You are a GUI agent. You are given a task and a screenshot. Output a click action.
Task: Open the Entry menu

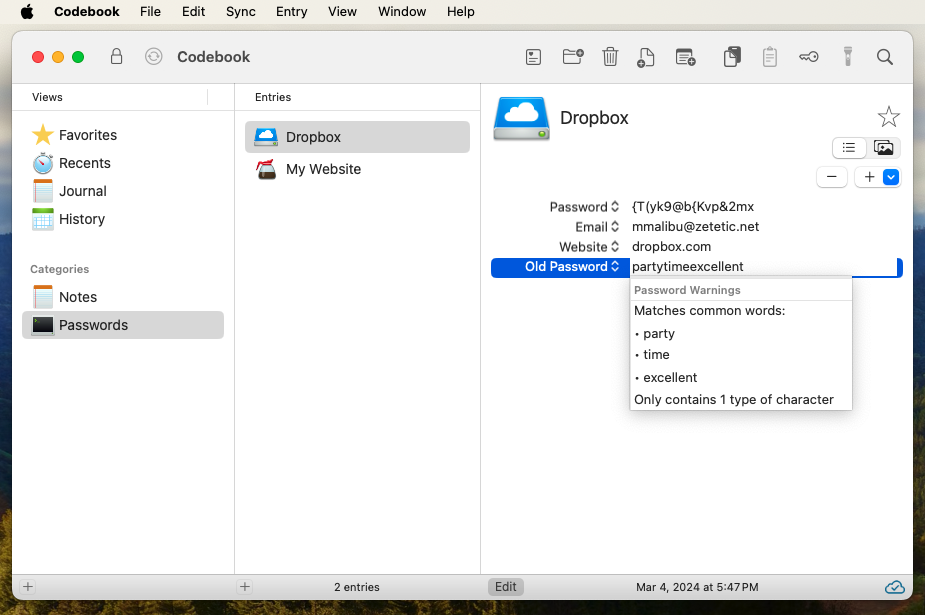coord(291,12)
